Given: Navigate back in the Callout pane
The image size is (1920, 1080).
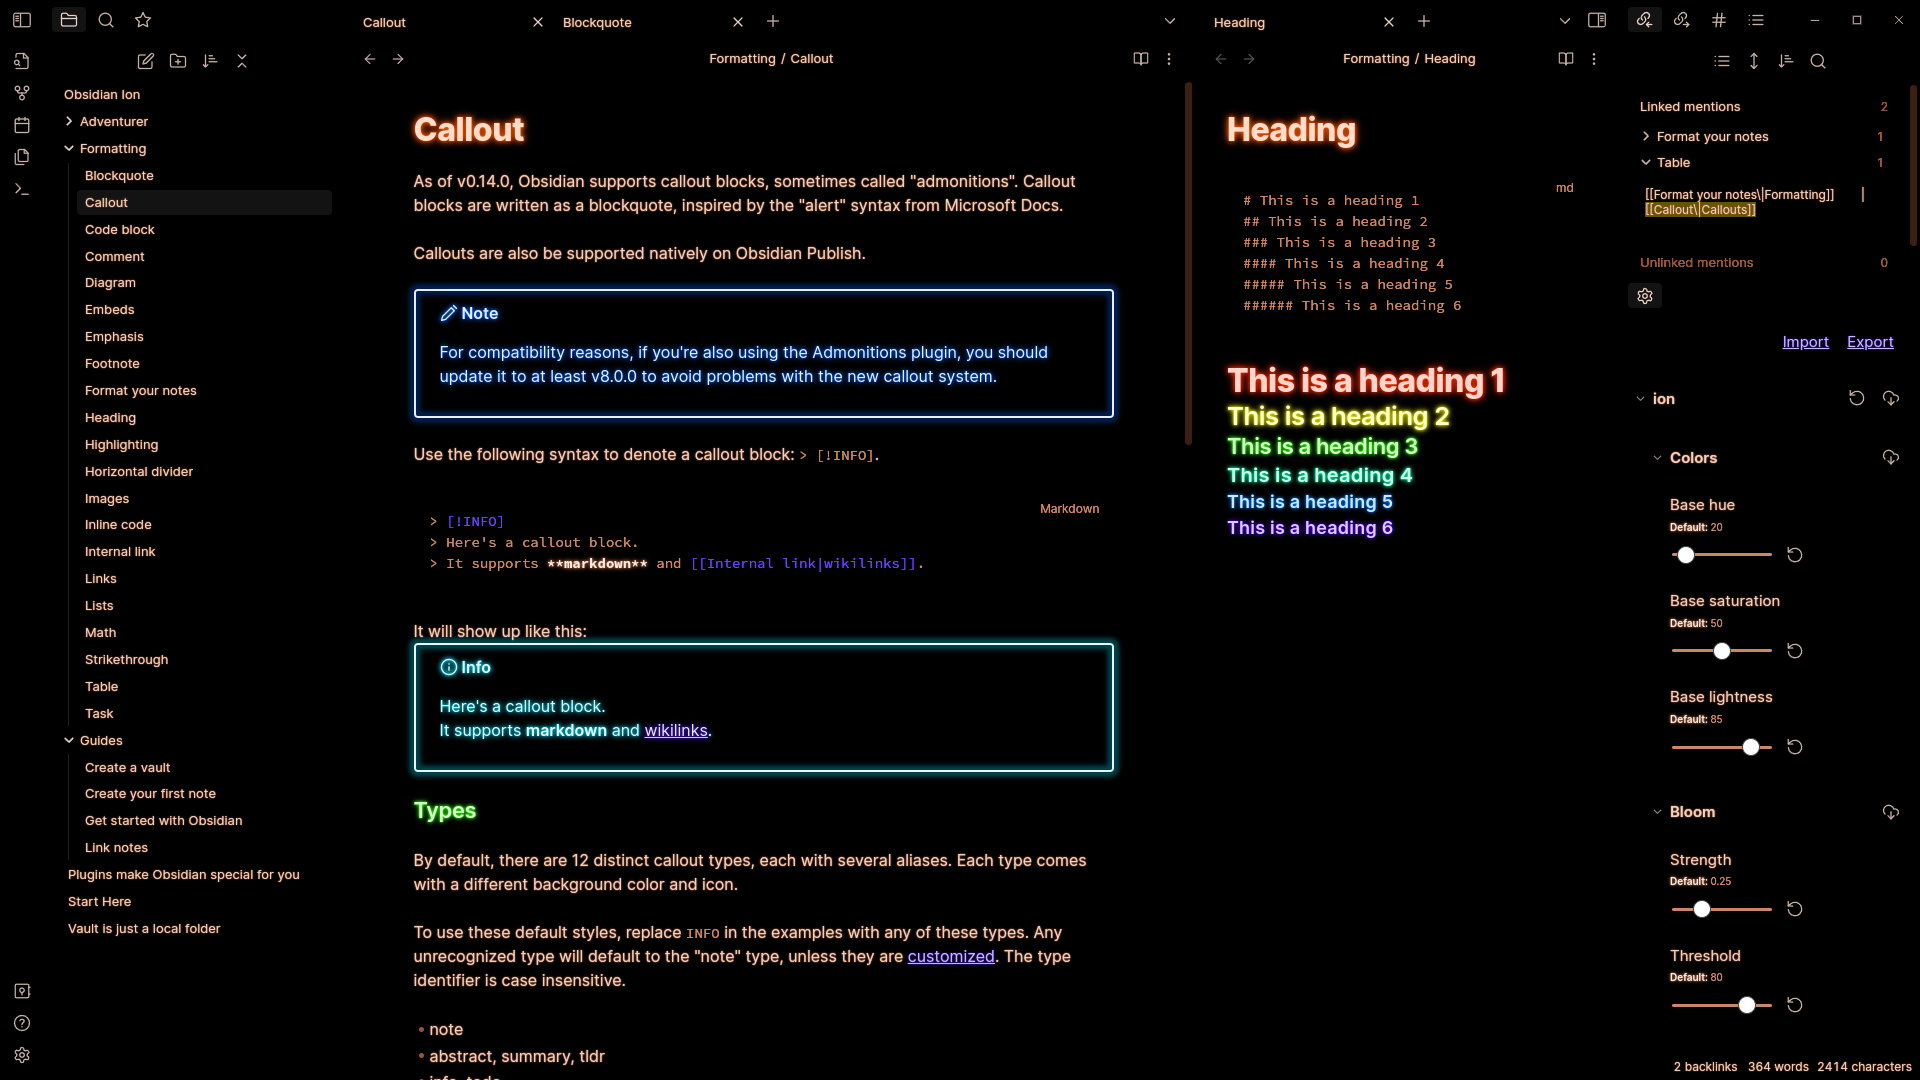Looking at the screenshot, I should [x=370, y=59].
